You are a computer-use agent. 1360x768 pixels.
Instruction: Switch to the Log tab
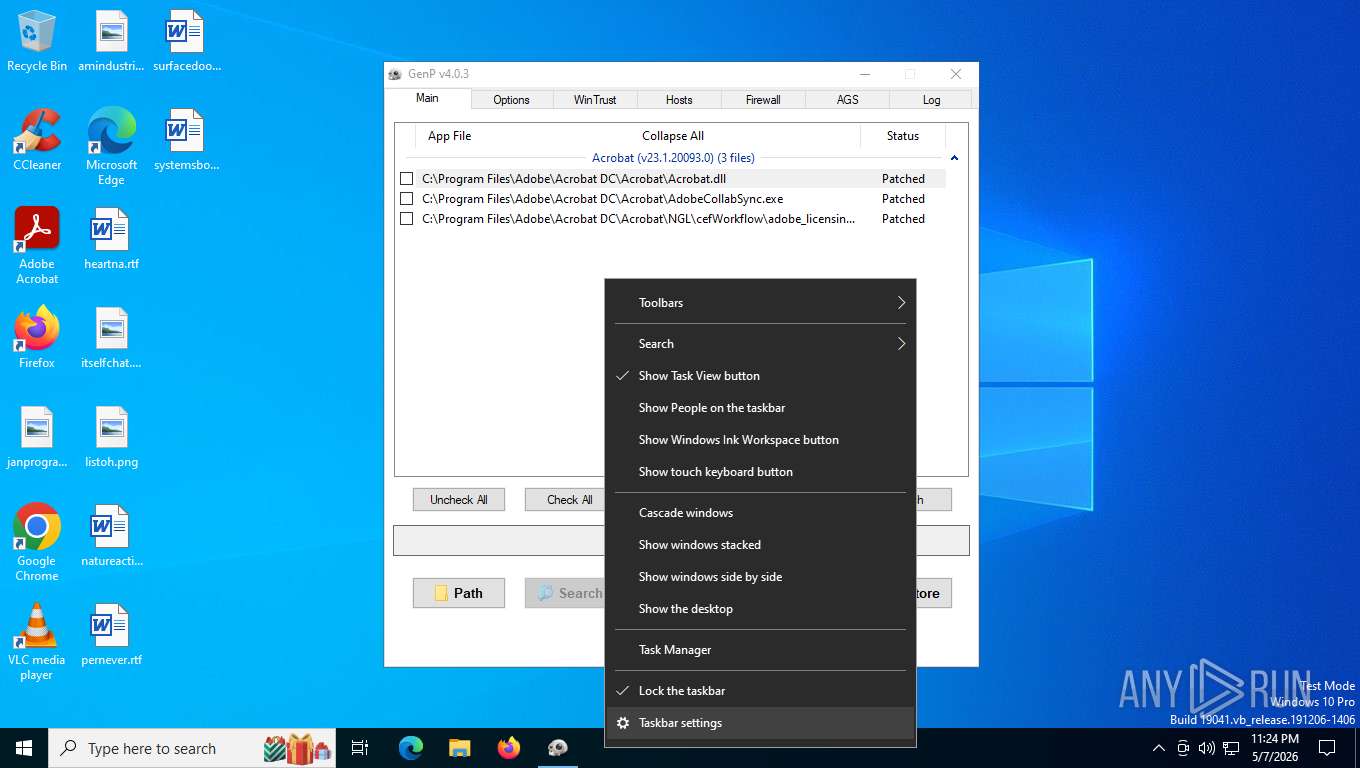pos(931,100)
